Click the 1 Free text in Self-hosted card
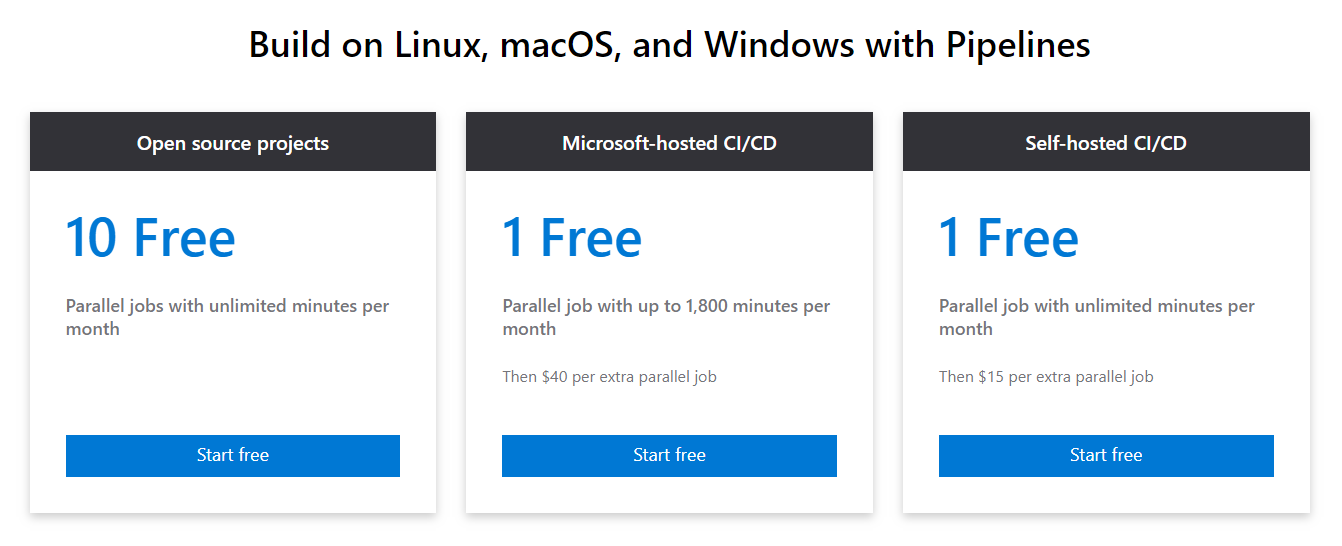Viewport: 1342px width, 546px height. [x=1008, y=238]
